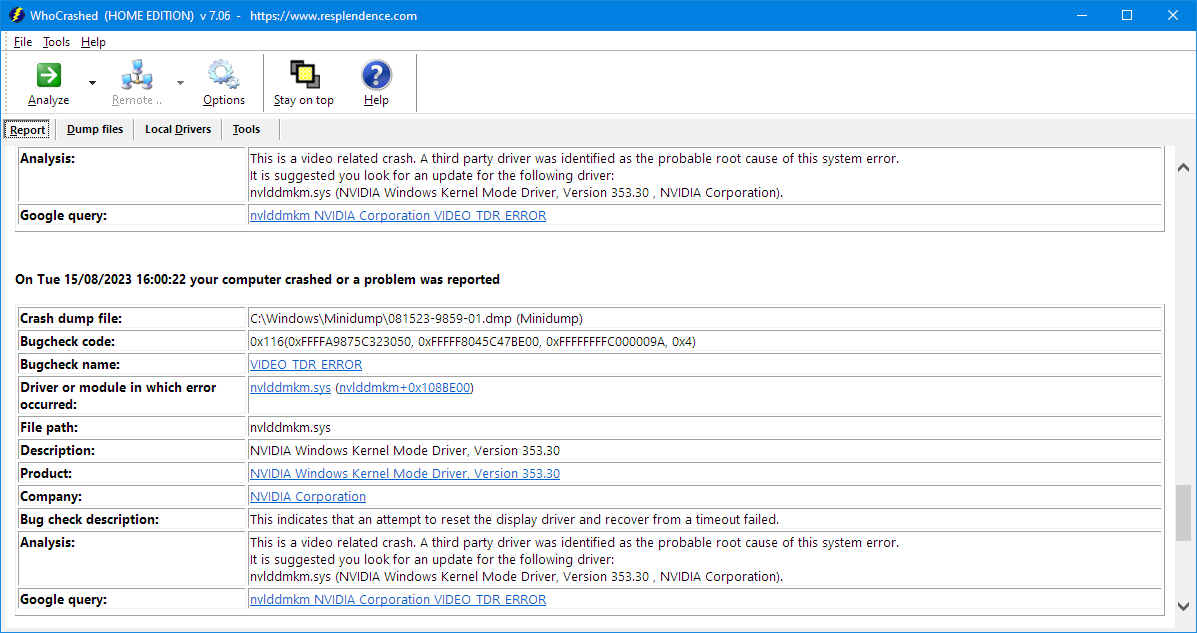1197x633 pixels.
Task: Select crash dump path 081523-9859-01.dmp text
Action: point(416,318)
